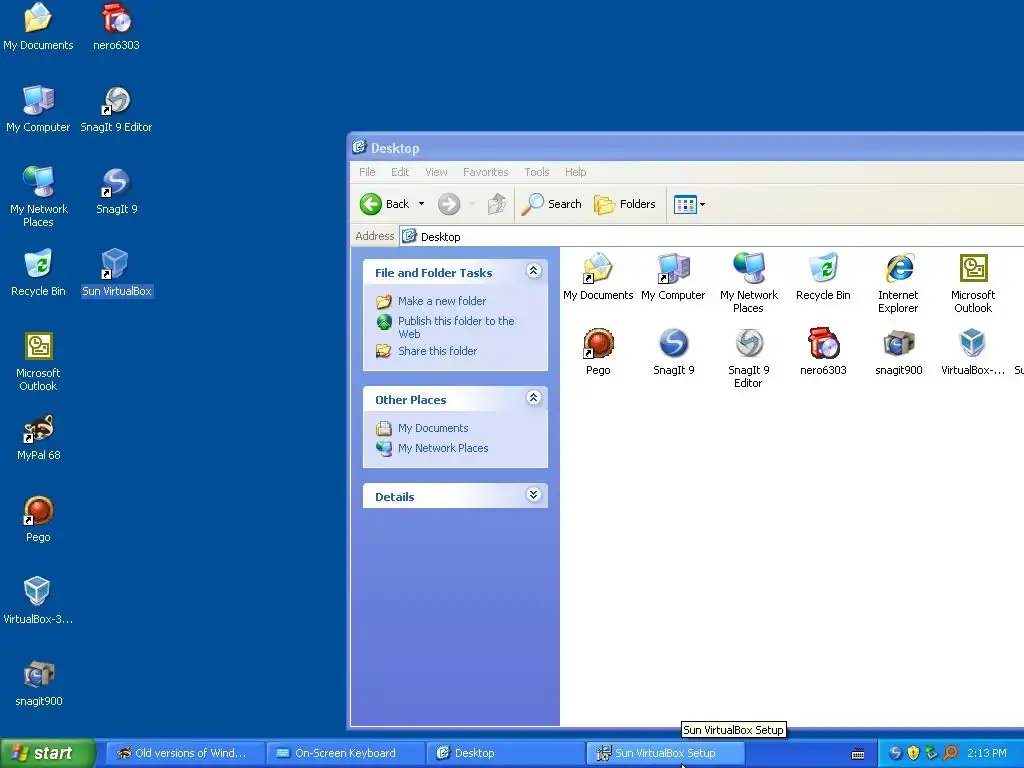Collapse the File and Folder Tasks panel

[534, 271]
